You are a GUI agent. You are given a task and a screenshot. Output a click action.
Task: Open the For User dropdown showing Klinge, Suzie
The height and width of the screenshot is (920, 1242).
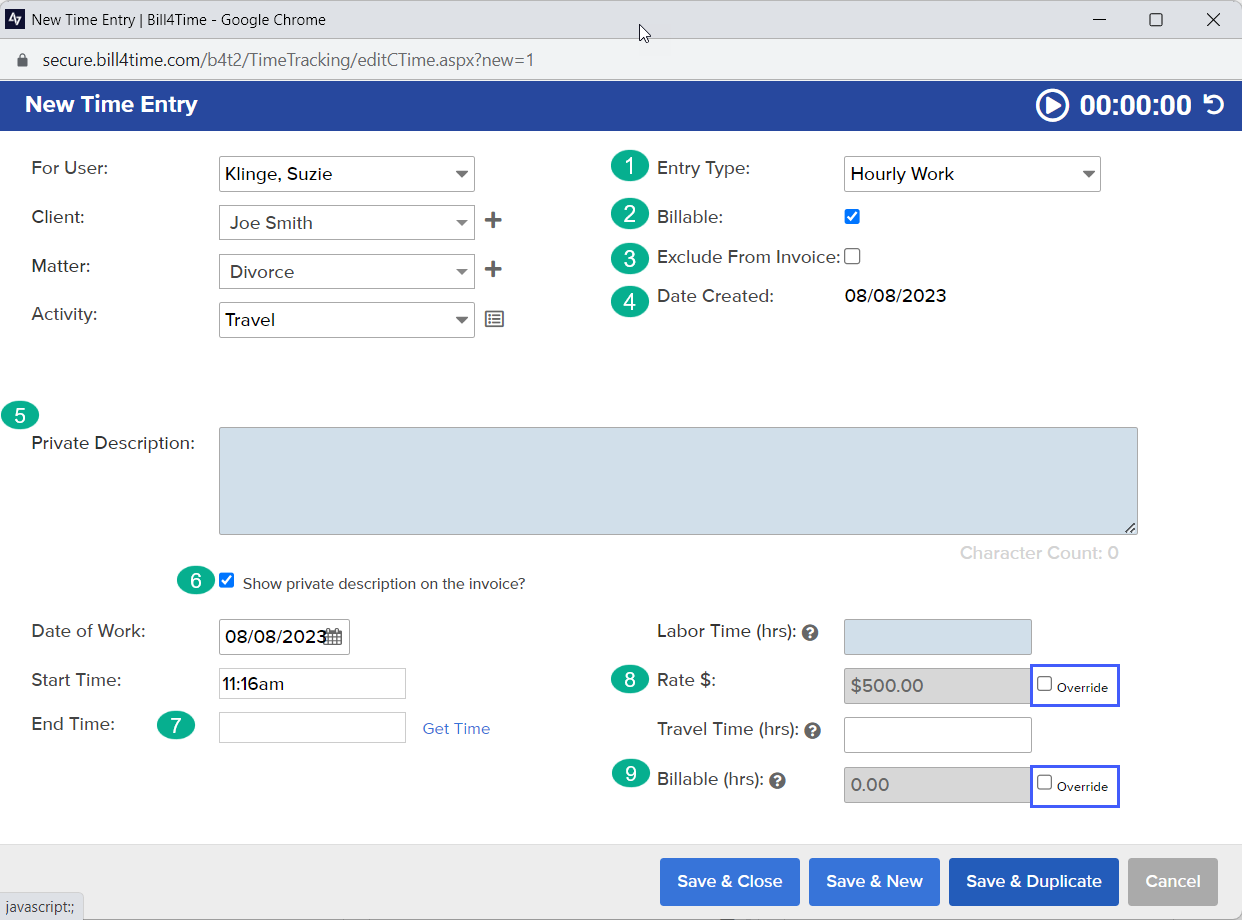[347, 174]
